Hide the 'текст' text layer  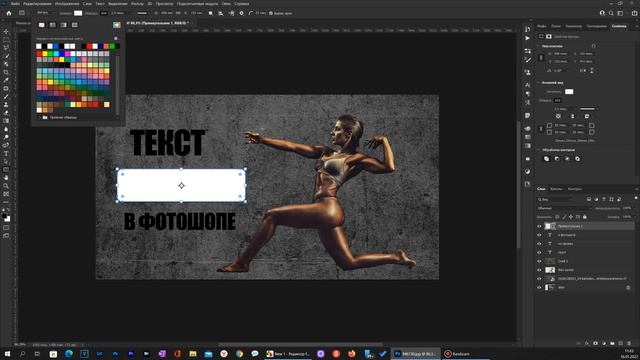539,252
